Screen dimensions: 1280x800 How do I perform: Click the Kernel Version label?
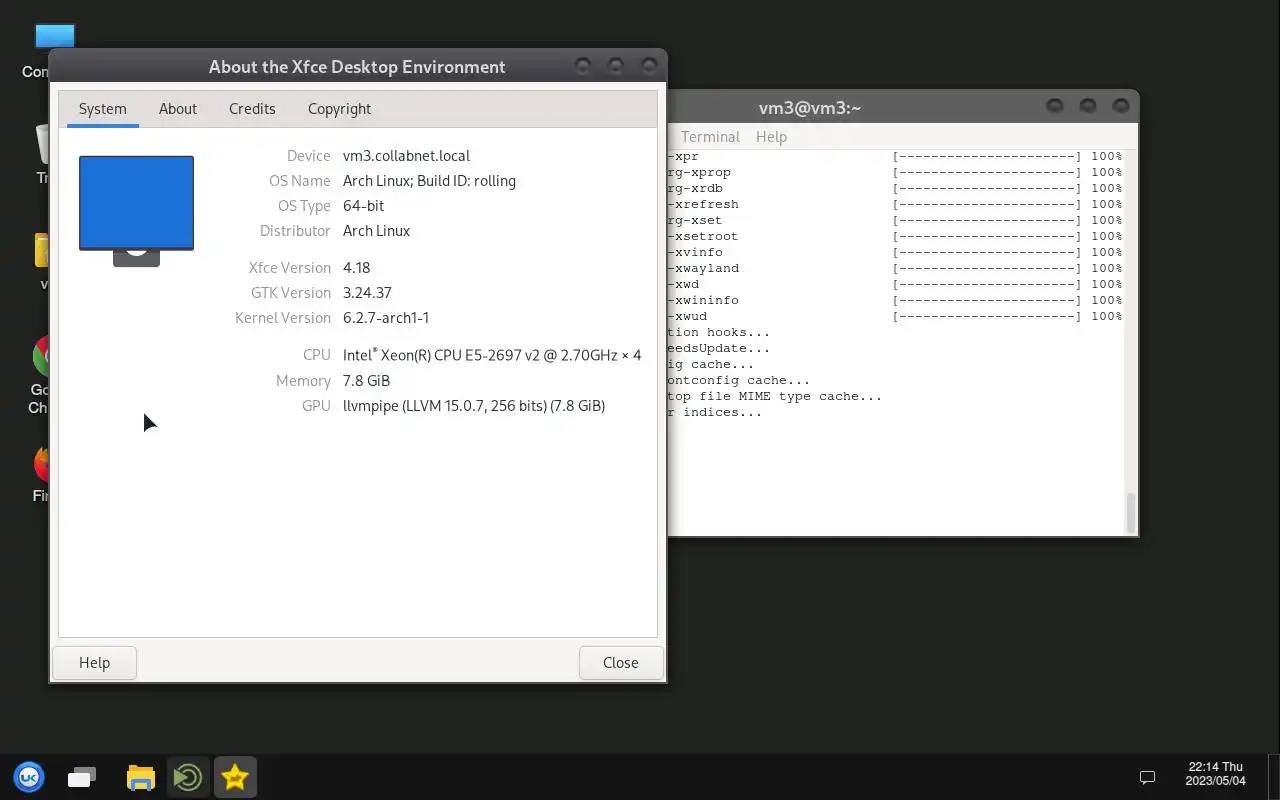tap(283, 318)
